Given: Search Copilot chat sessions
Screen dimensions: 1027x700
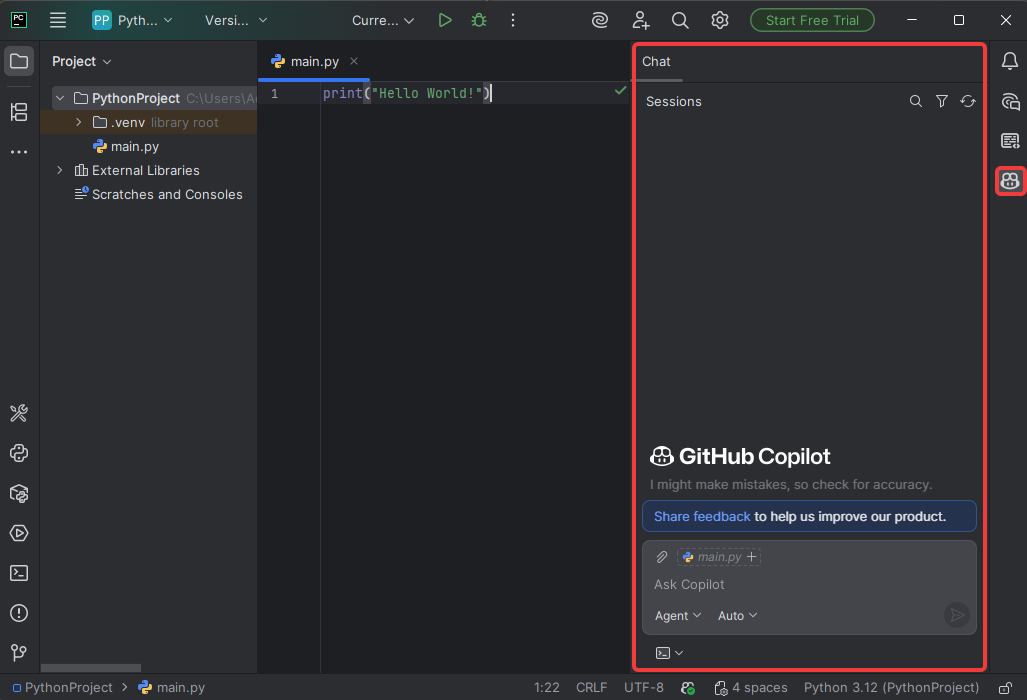Looking at the screenshot, I should click(916, 101).
